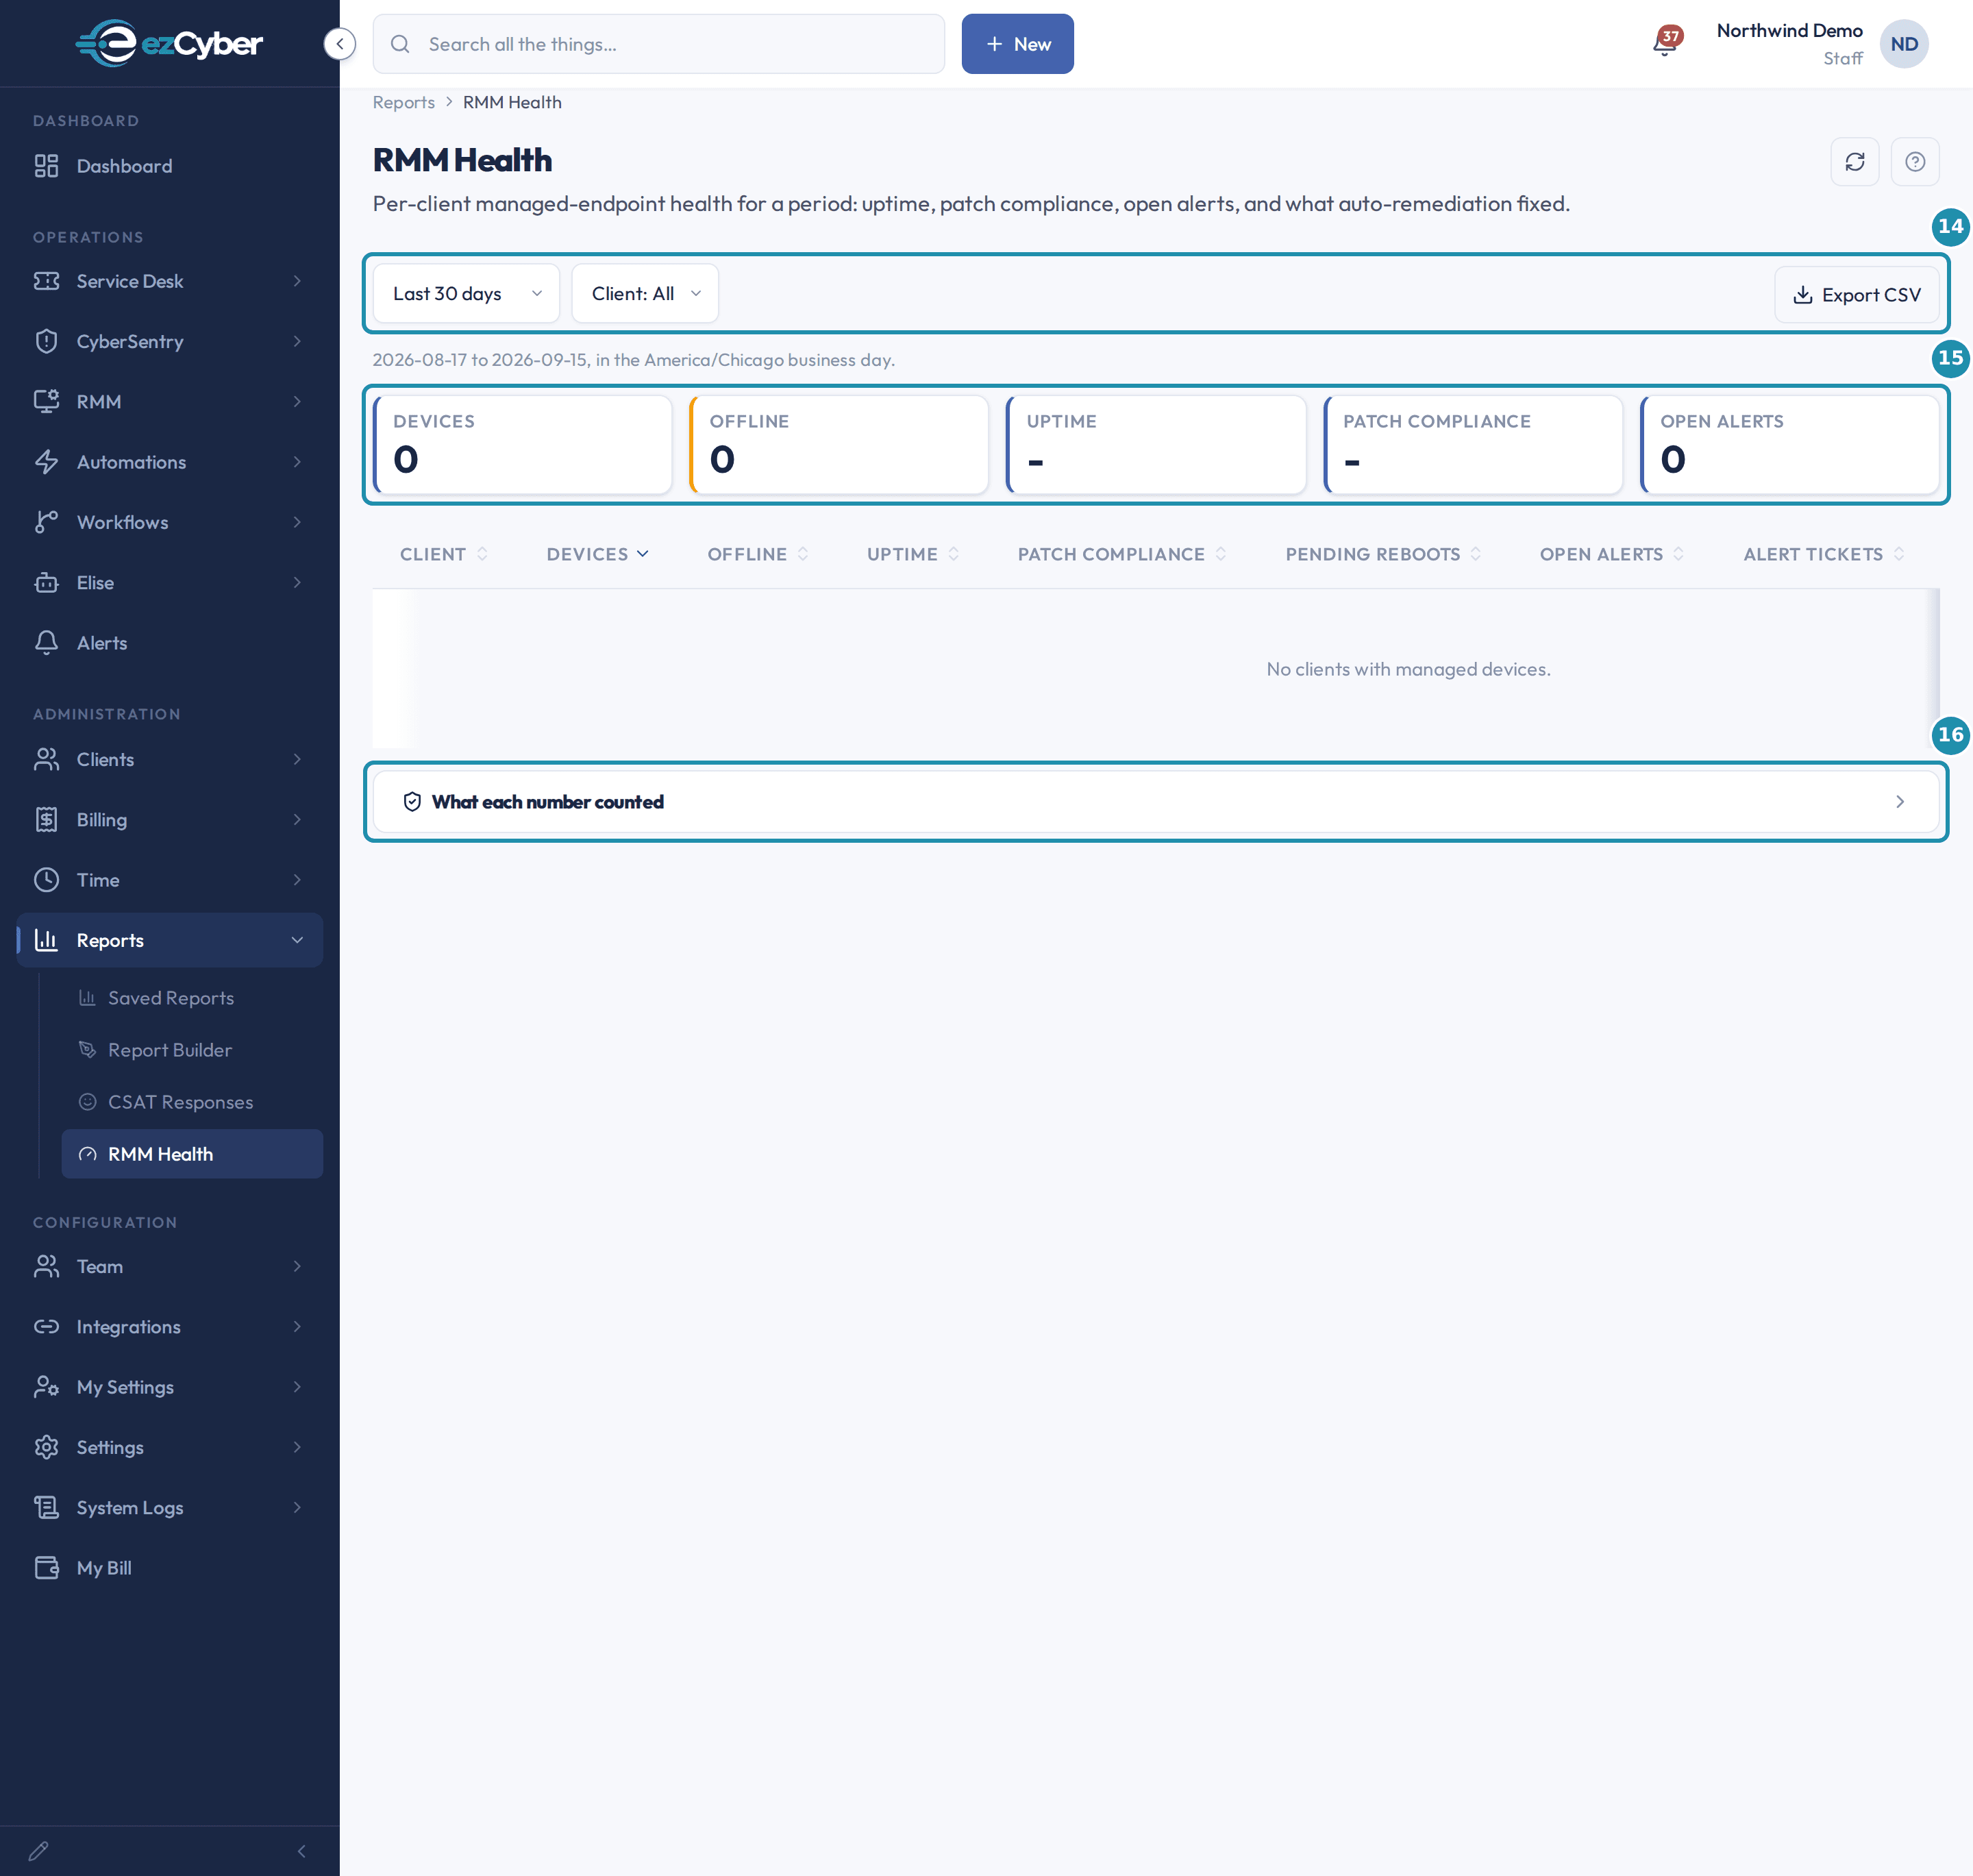Click the Reports bar chart icon
Viewport: 1973px width, 1876px height.
(47, 940)
